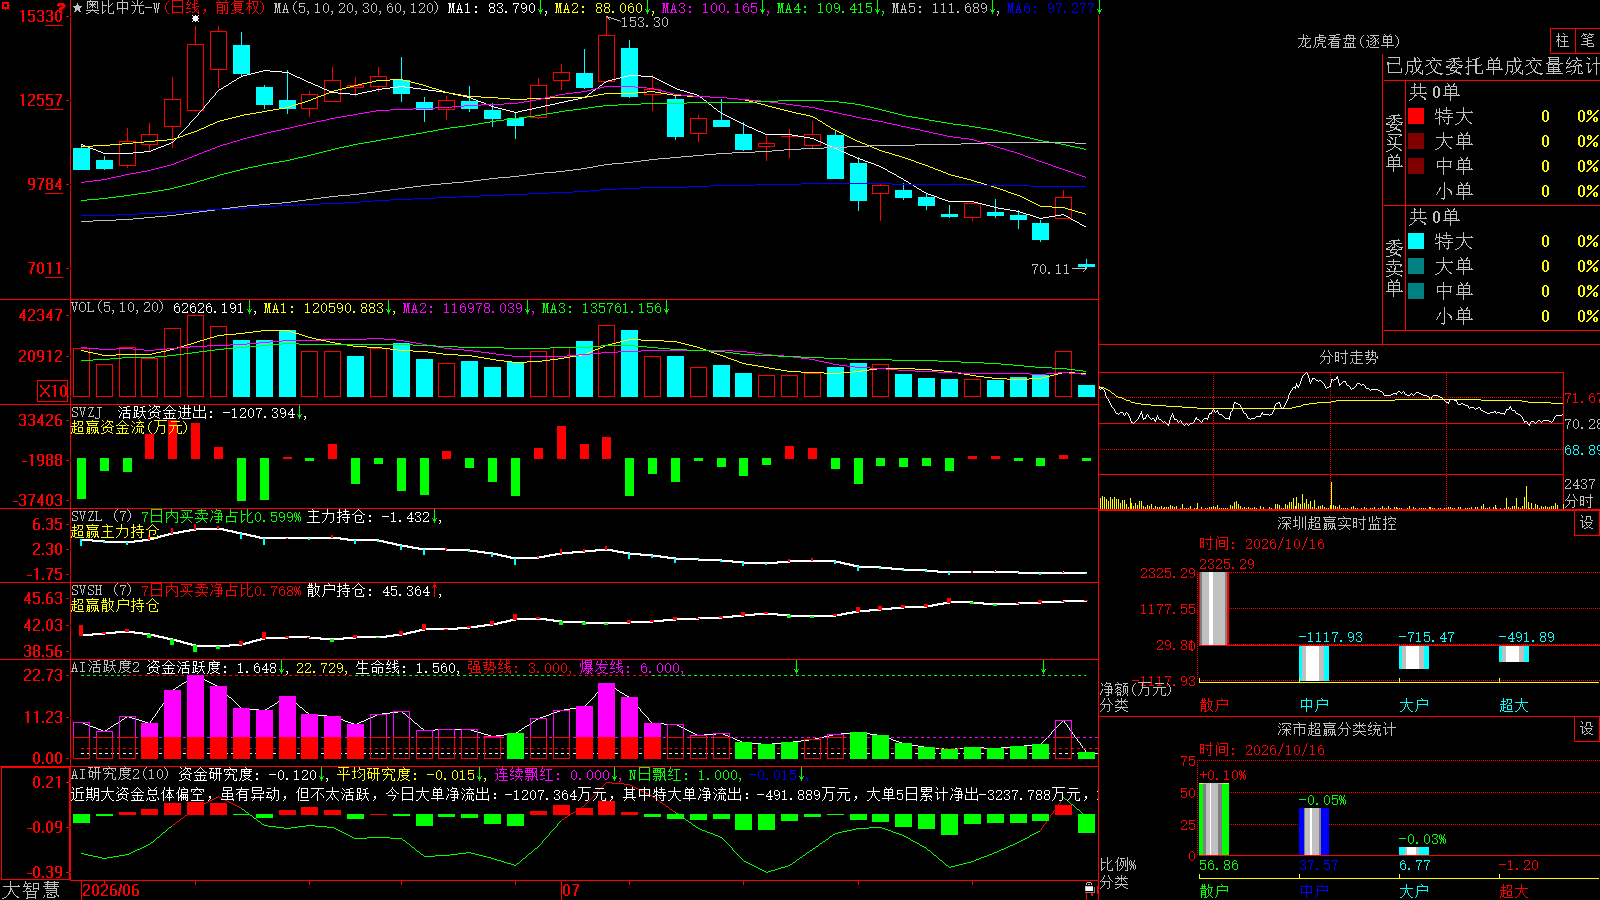Click the -491.89 超大 bar value
1600x900 pixels.
[x=1526, y=637]
